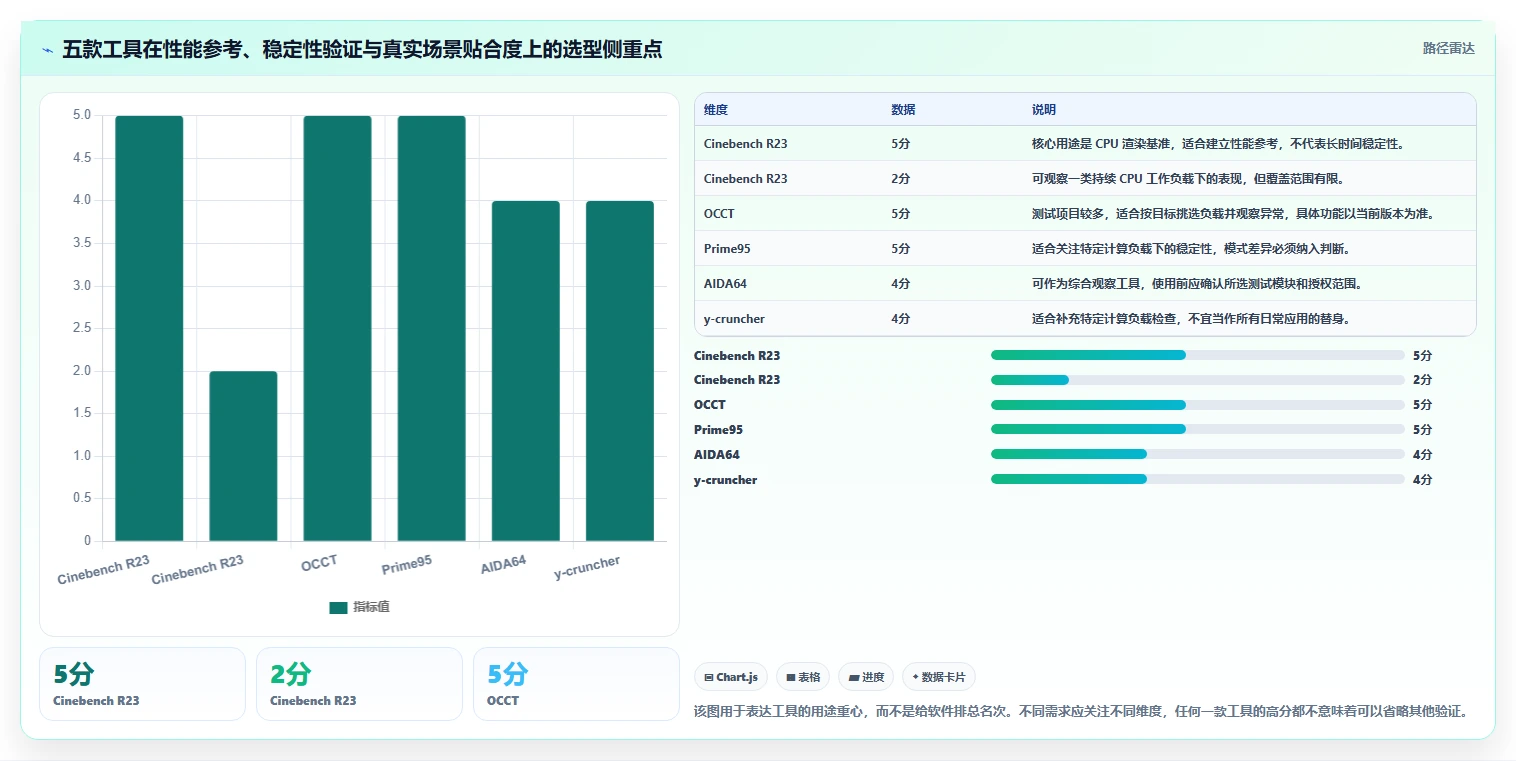Select the 表格 chip
Image resolution: width=1516 pixels, height=761 pixels.
coord(803,677)
